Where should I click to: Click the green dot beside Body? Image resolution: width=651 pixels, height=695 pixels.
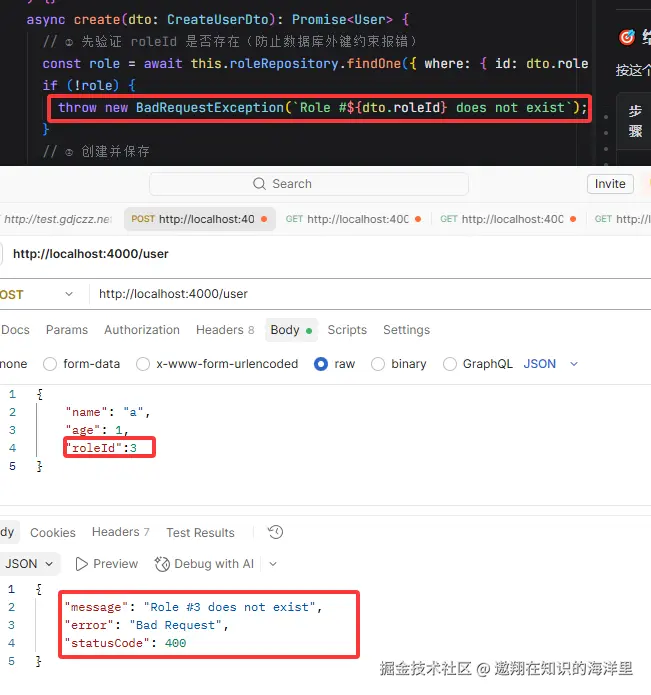click(309, 331)
